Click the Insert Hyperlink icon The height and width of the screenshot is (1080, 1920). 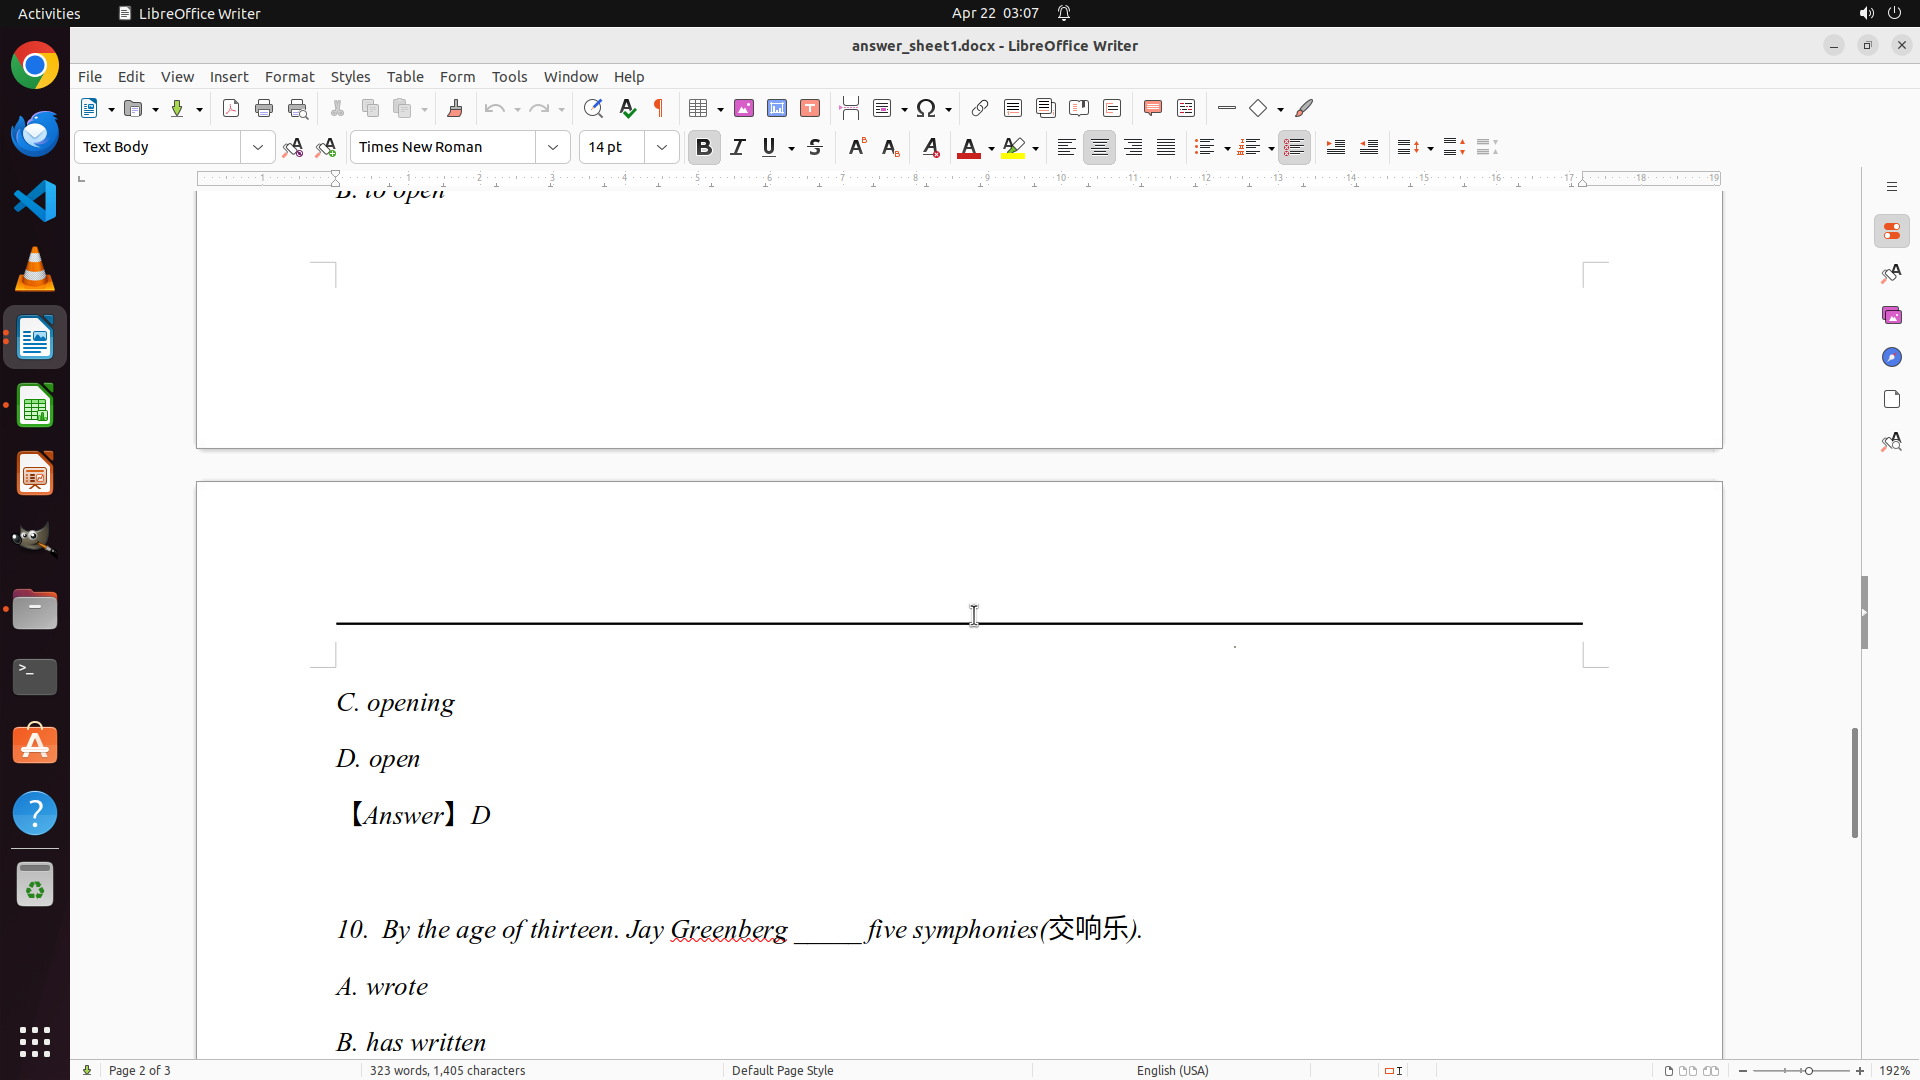980,108
